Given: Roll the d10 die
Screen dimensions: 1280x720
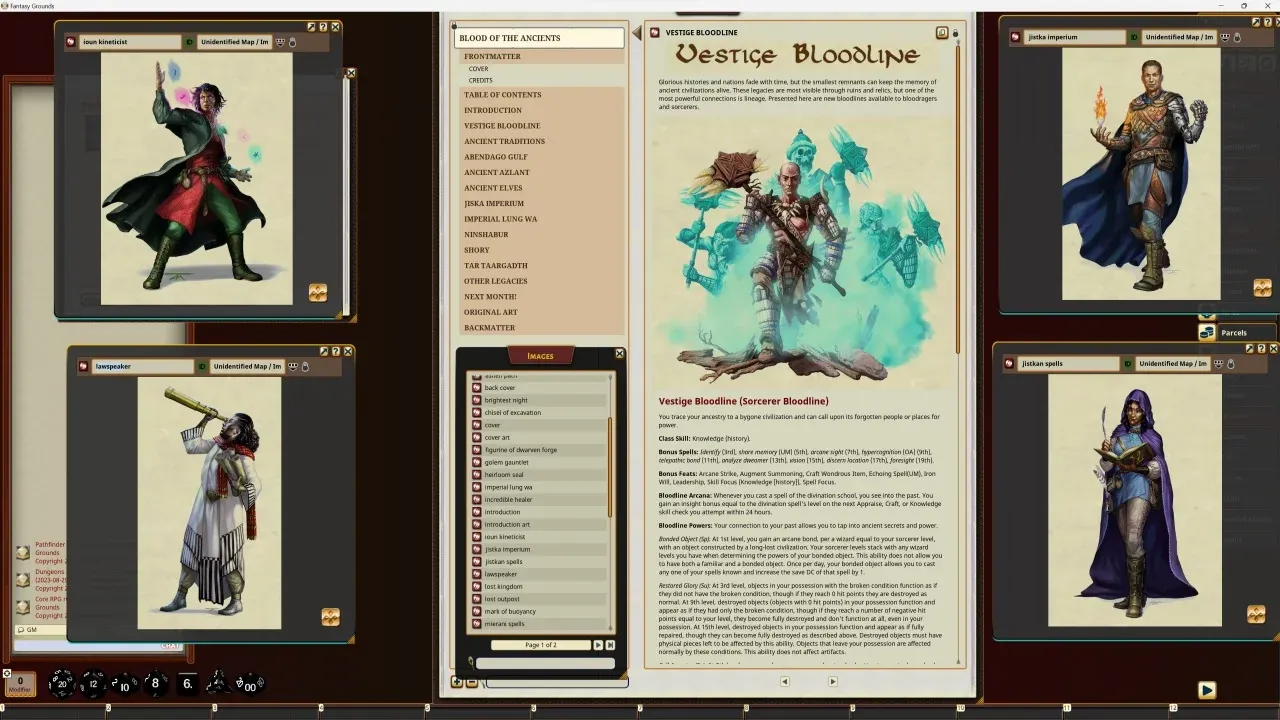Looking at the screenshot, I should 123,684.
